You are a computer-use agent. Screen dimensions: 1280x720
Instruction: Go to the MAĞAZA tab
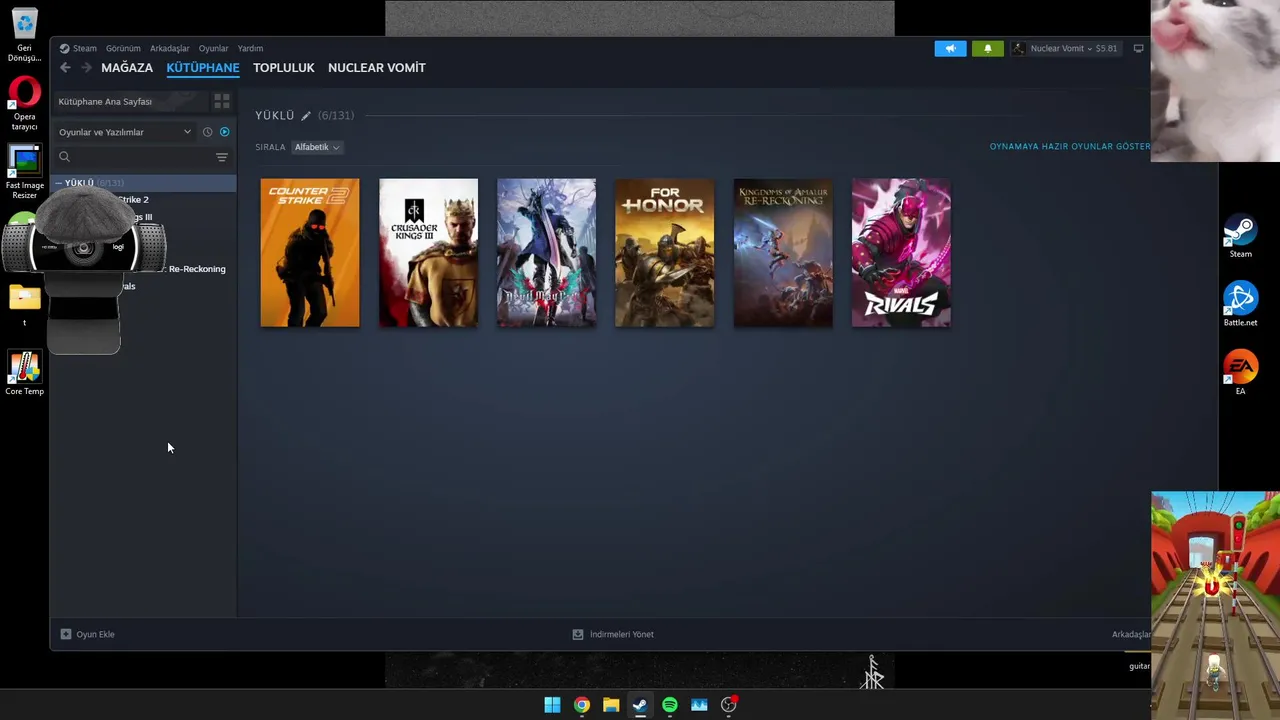(x=127, y=68)
